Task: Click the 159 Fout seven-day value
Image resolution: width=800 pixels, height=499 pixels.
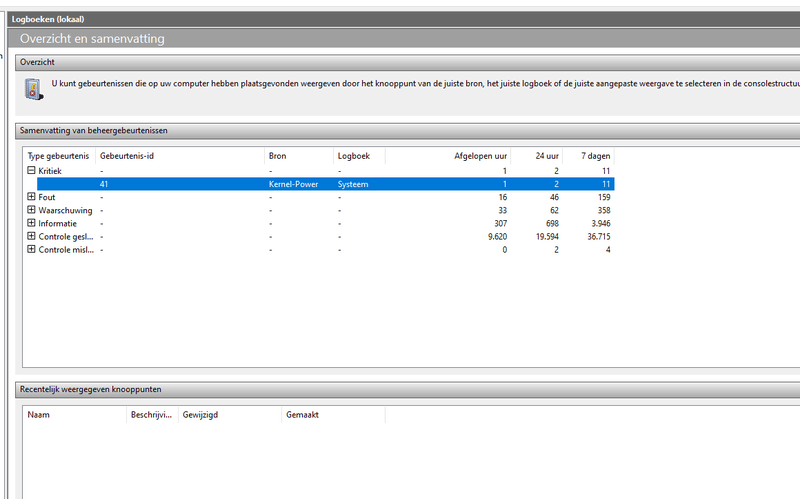Action: tap(604, 197)
